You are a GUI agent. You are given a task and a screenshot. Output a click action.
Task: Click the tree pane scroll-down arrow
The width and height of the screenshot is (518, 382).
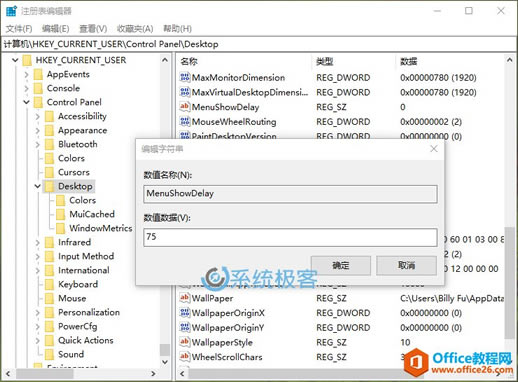coord(165,362)
